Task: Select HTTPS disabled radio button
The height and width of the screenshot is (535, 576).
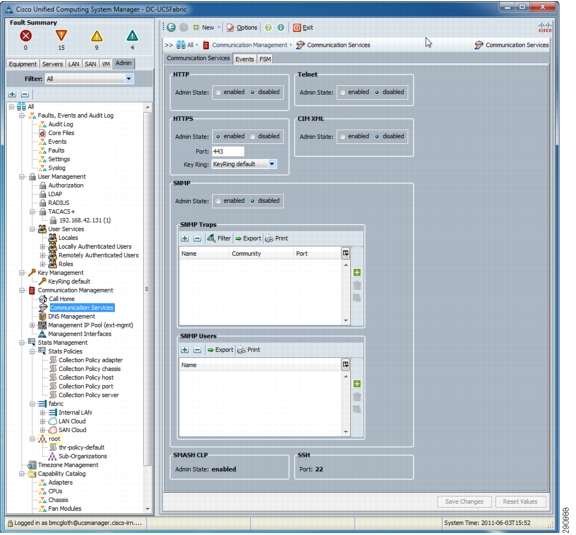Action: [252, 136]
